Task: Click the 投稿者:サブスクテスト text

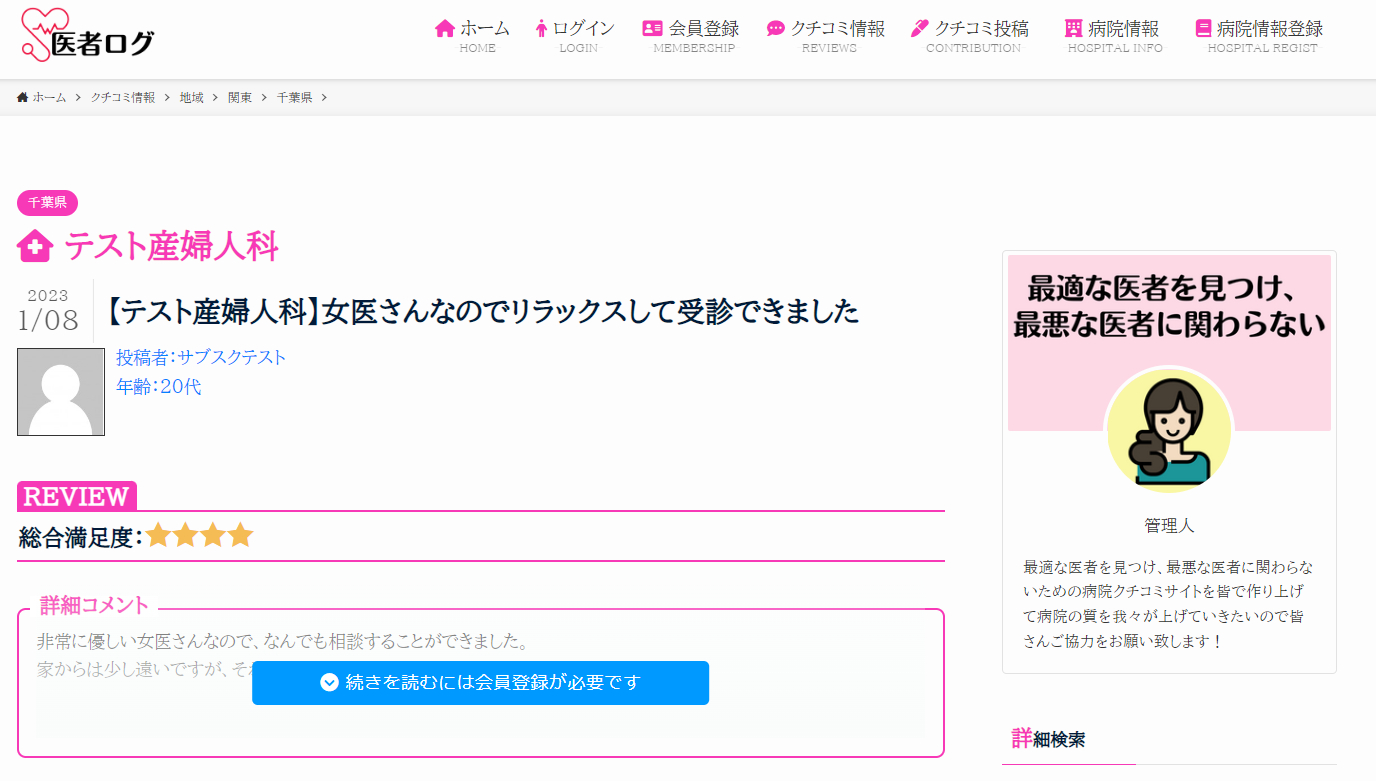Action: pos(201,357)
